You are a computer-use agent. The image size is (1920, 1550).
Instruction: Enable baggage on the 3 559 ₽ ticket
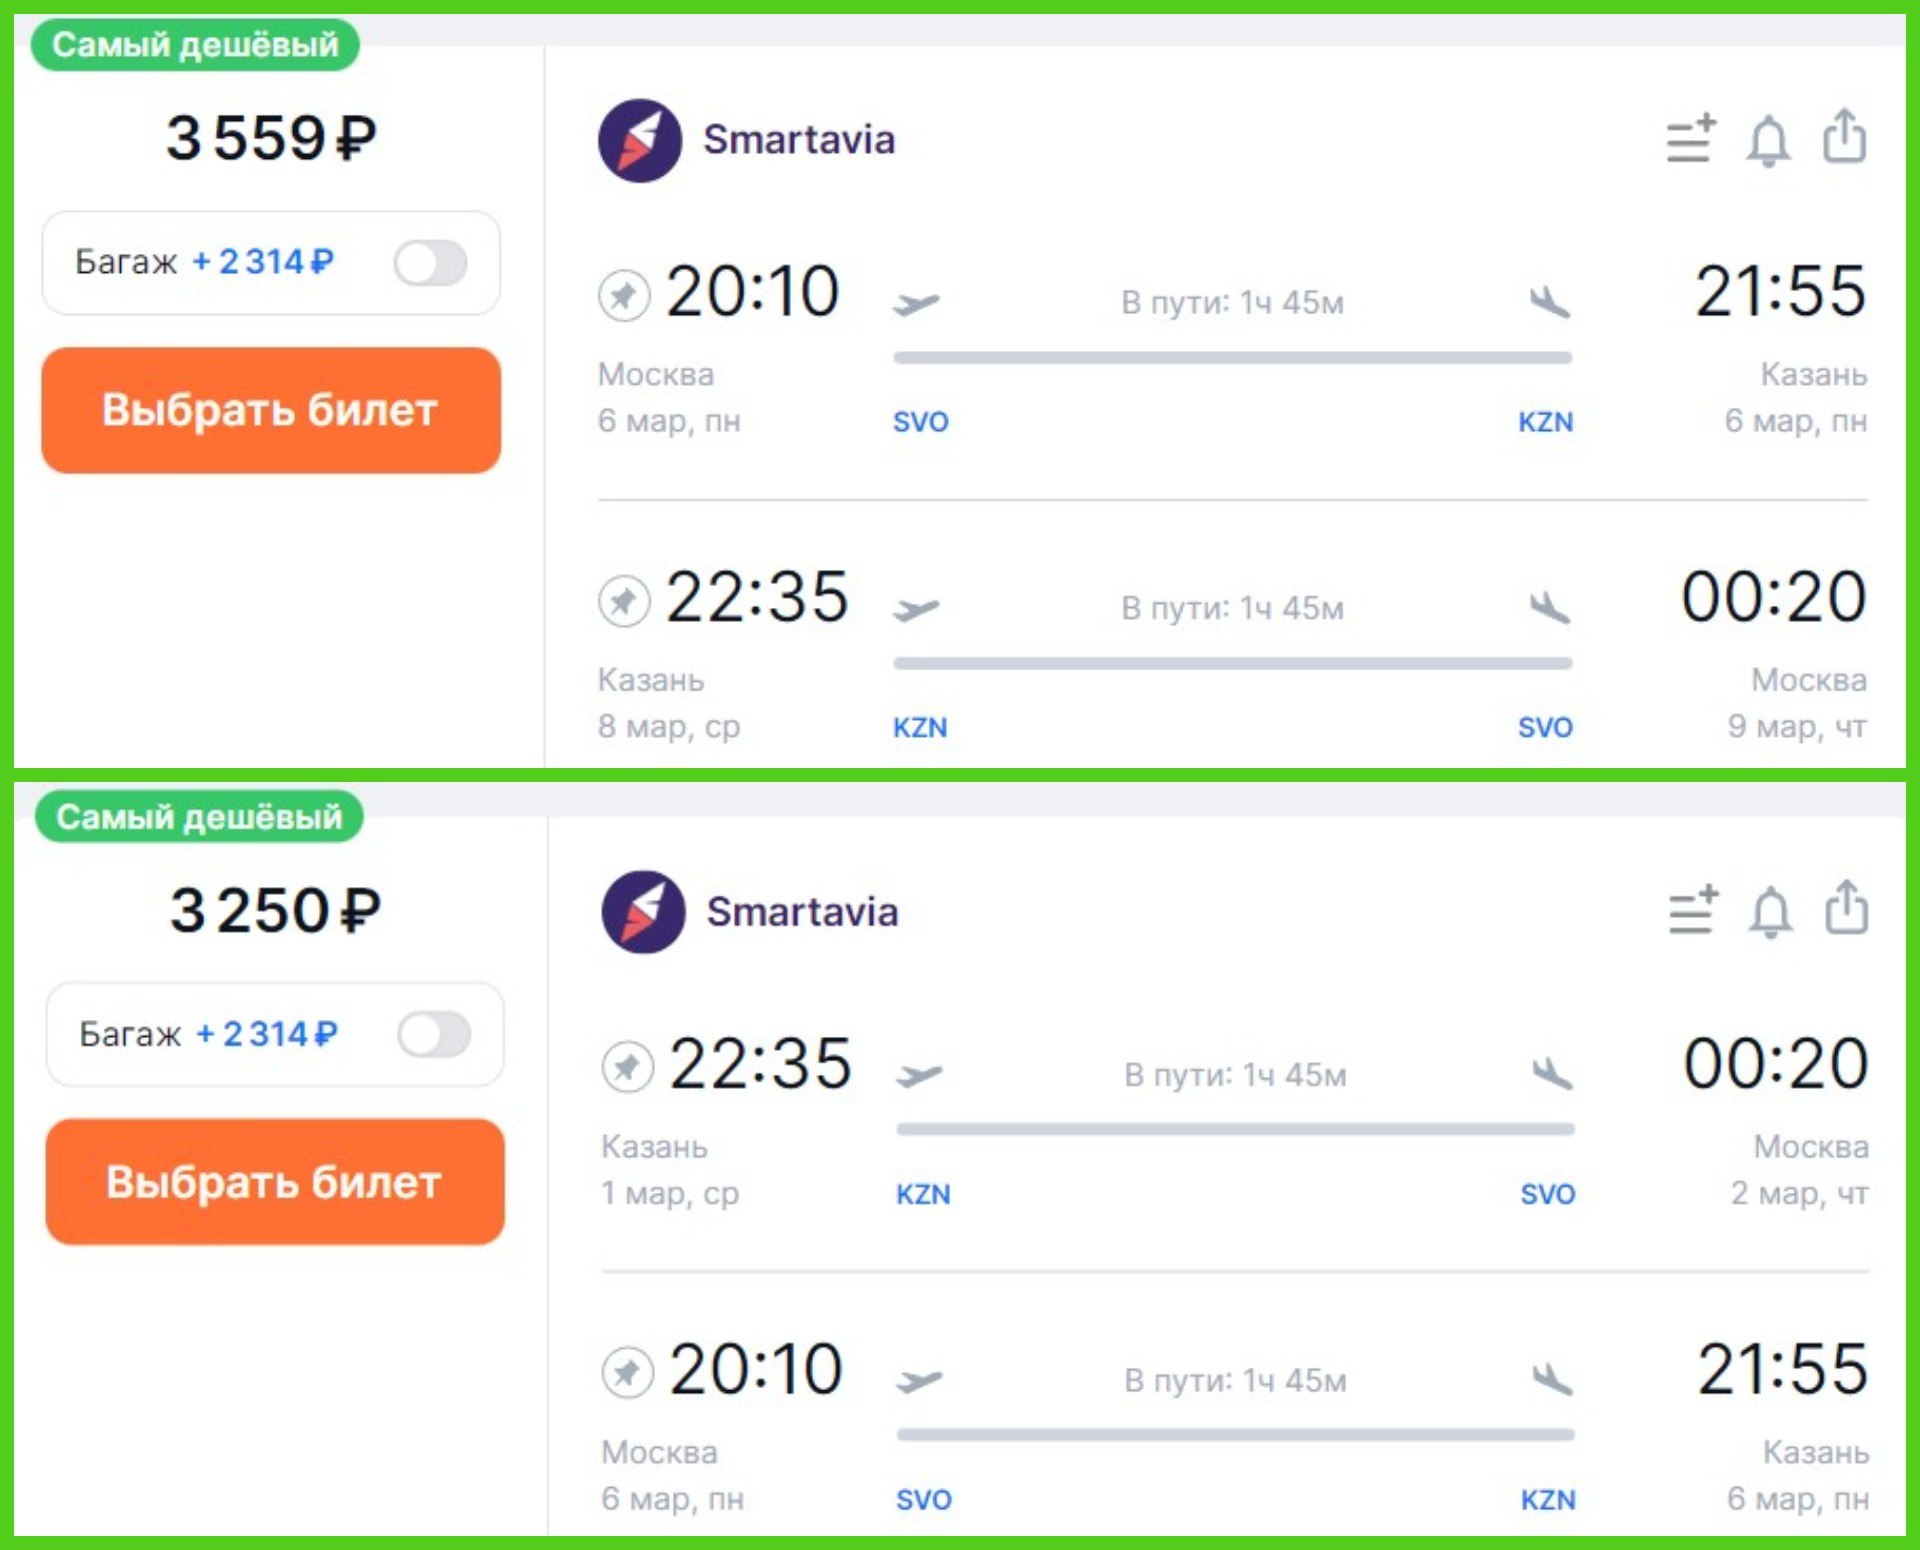point(431,263)
